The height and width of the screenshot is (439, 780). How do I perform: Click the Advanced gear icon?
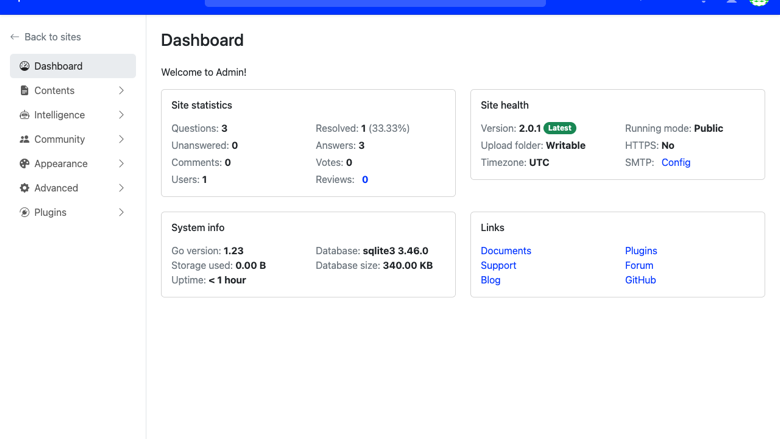click(x=24, y=188)
